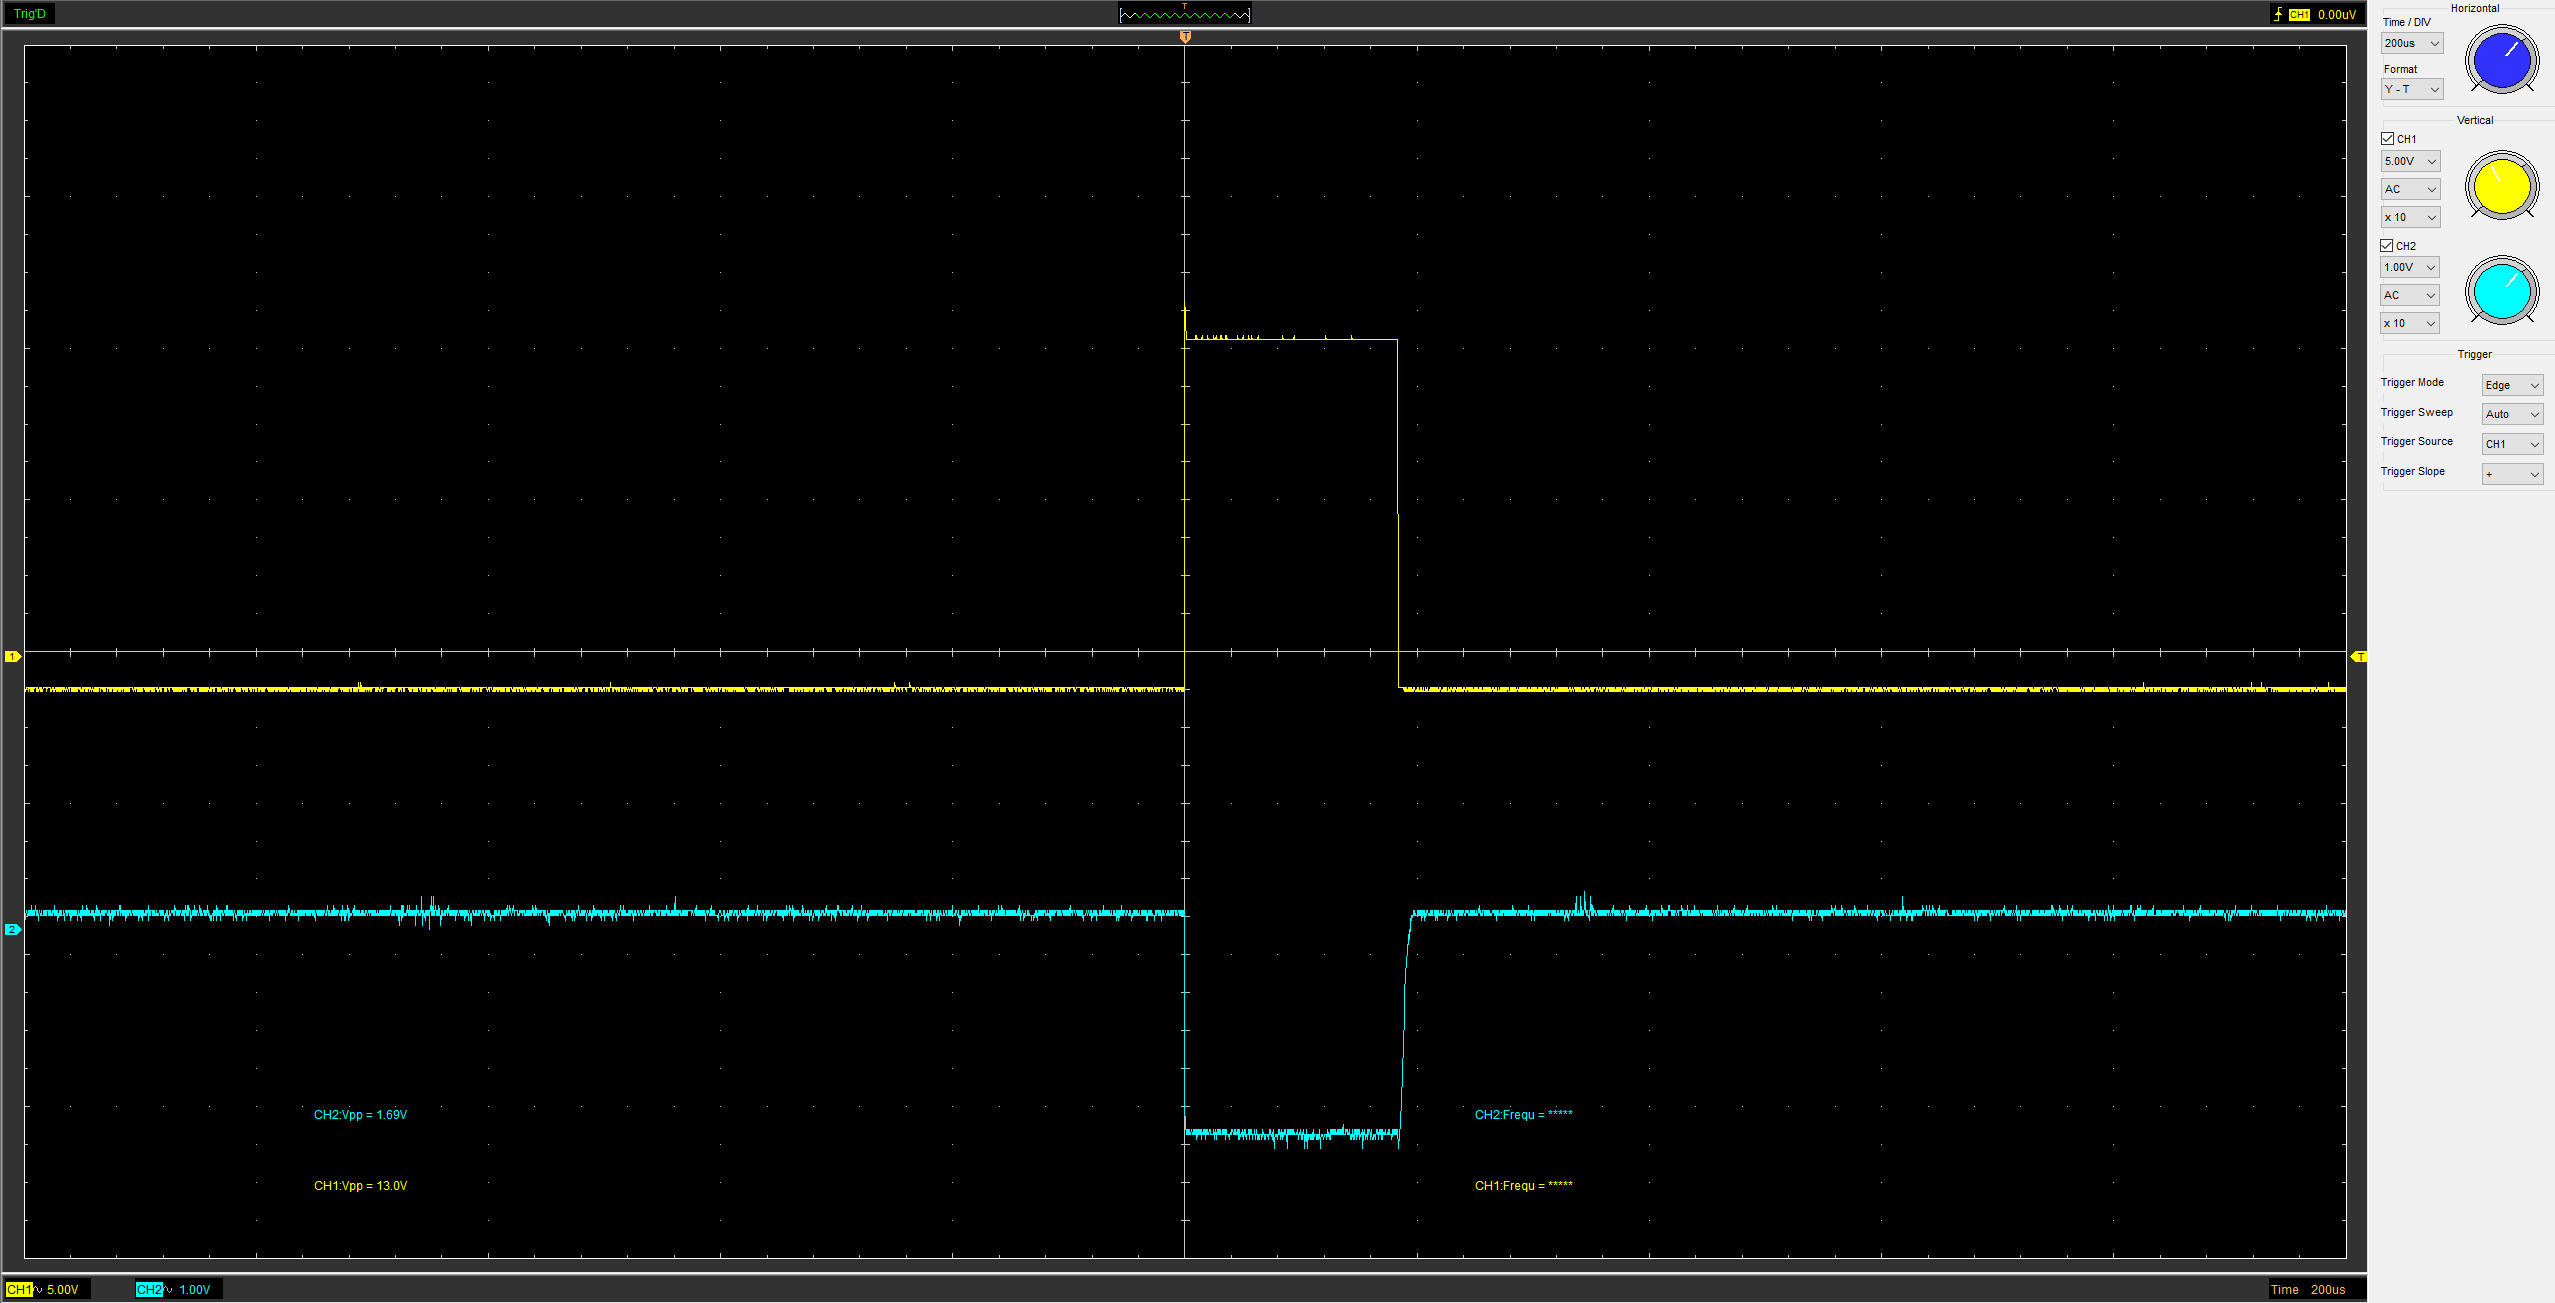Open the CH1 AC coupling dropdown
This screenshot has width=2555, height=1303.
point(2410,189)
